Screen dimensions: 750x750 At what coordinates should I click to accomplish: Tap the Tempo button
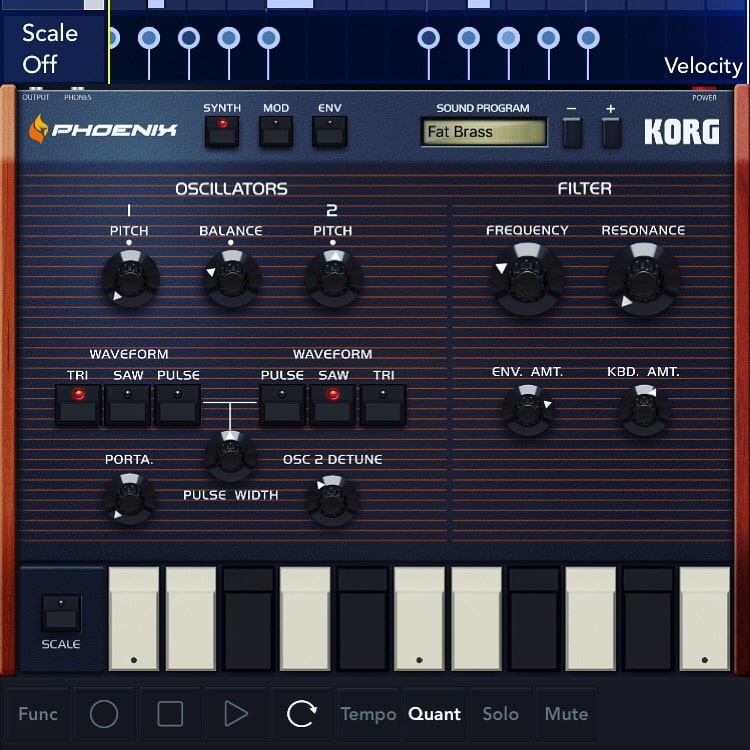coord(368,714)
